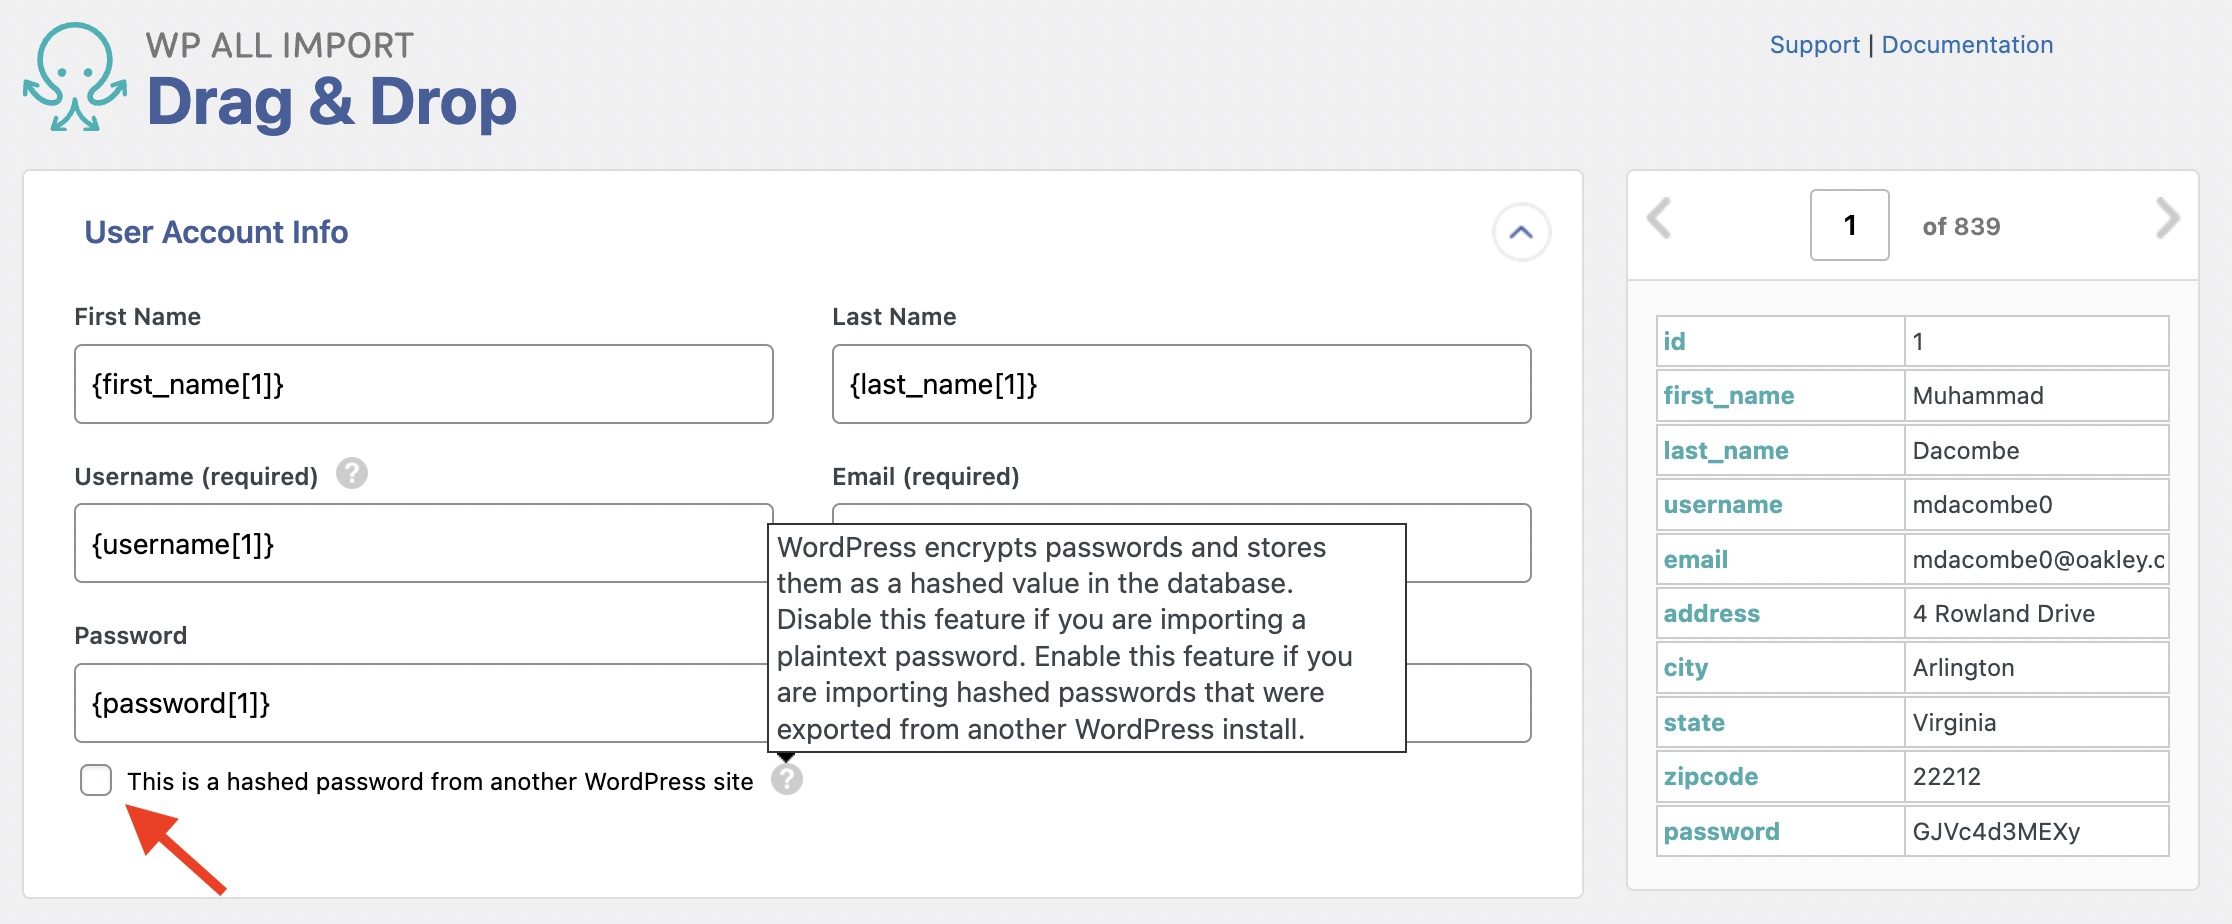Focus the Password input field
Image resolution: width=2232 pixels, height=924 pixels.
pos(420,704)
